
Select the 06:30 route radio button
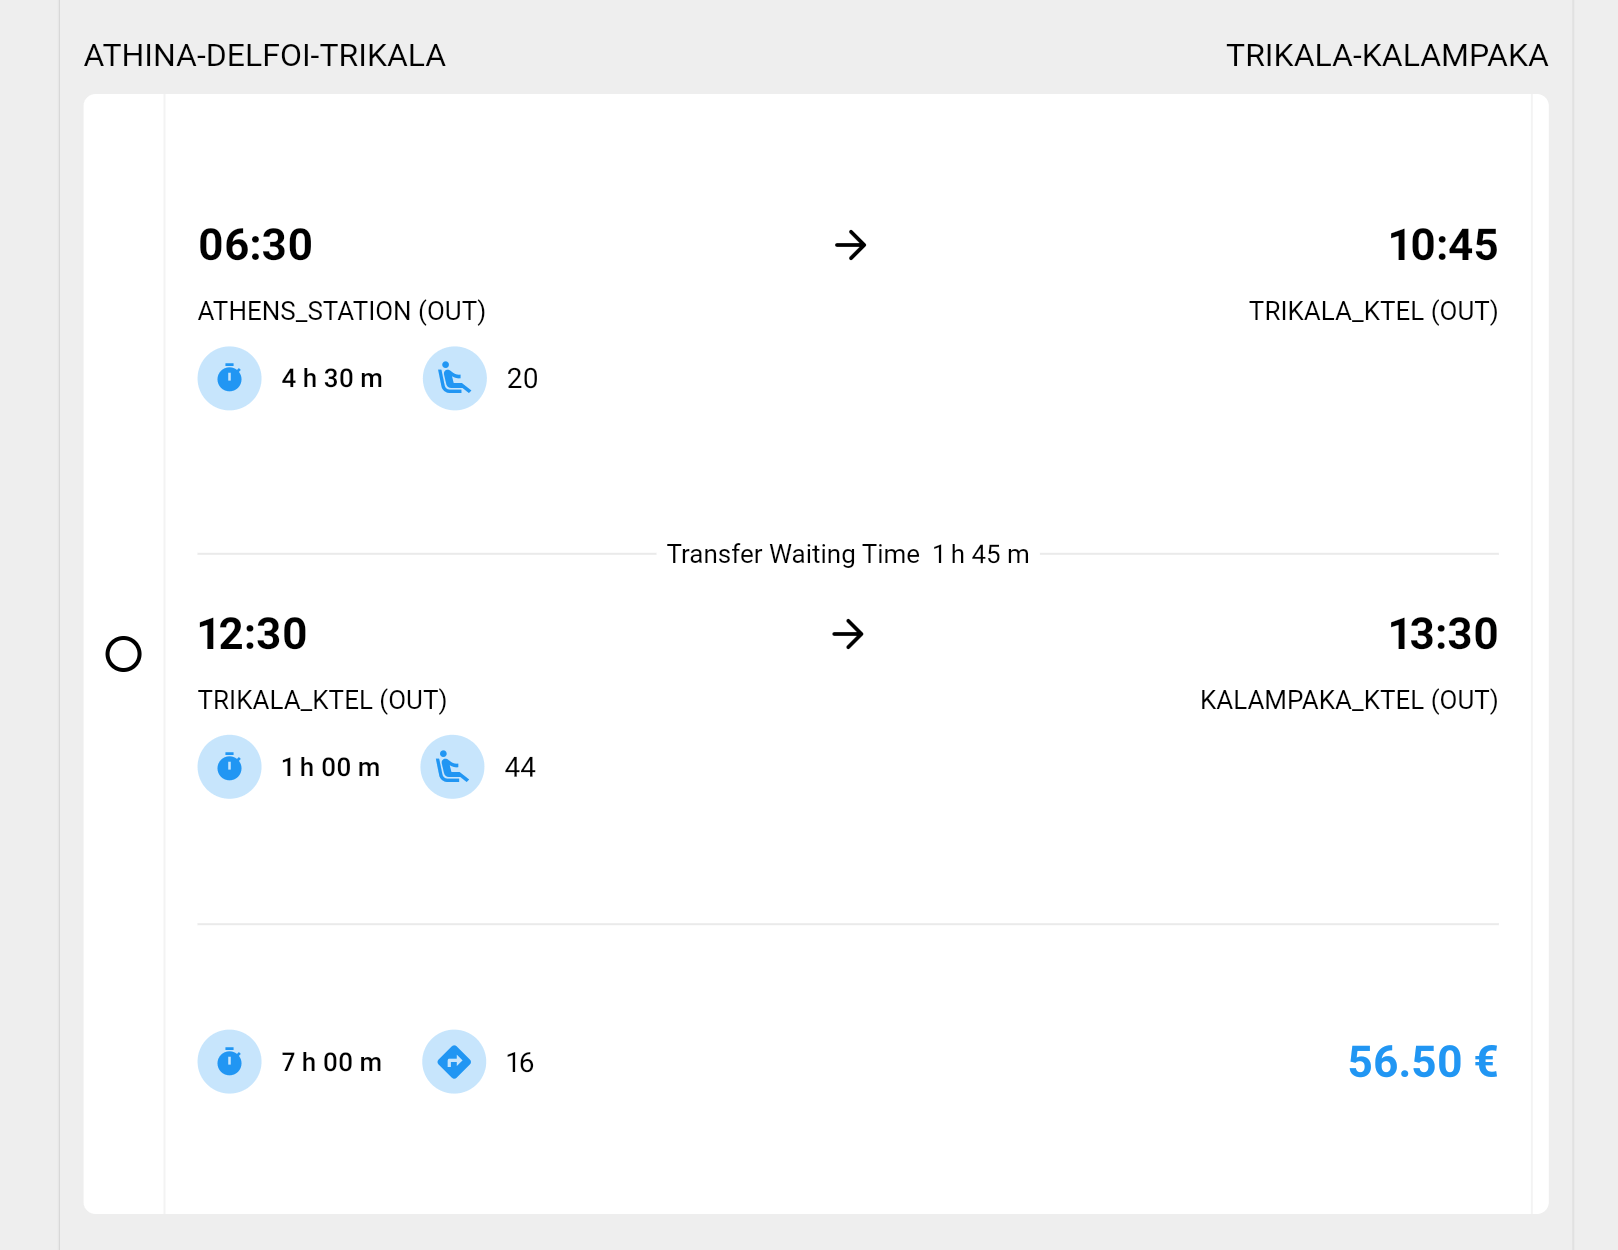pyautogui.click(x=124, y=654)
